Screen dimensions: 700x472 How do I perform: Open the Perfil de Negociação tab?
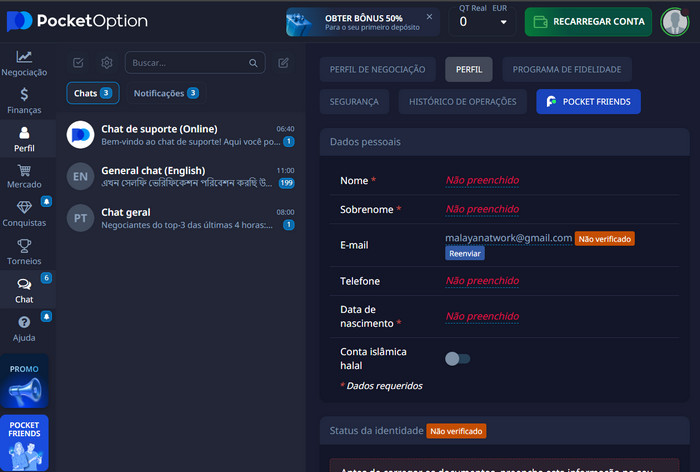378,69
